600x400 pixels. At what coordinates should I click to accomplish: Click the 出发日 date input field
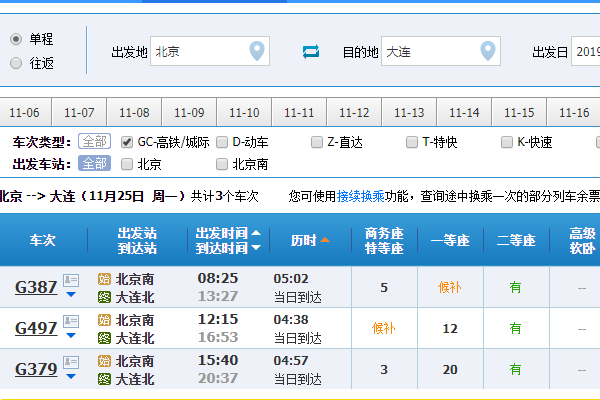click(x=586, y=51)
